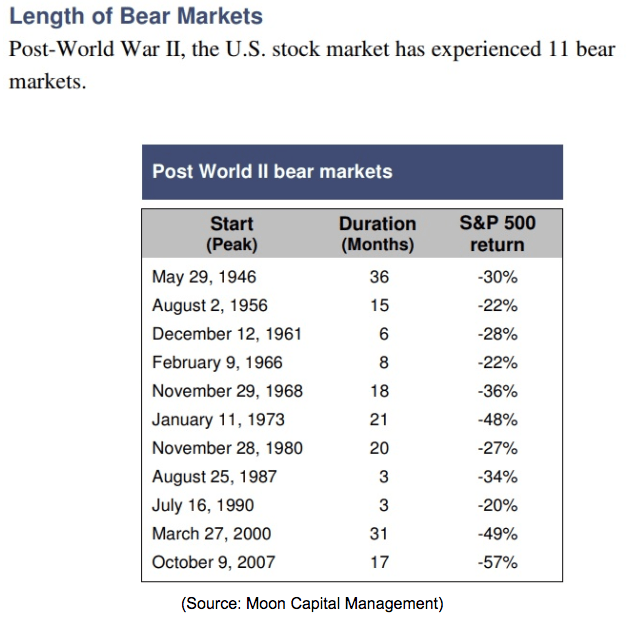Click the 'Duration (Months)' column header
627x622 pixels.
377,234
